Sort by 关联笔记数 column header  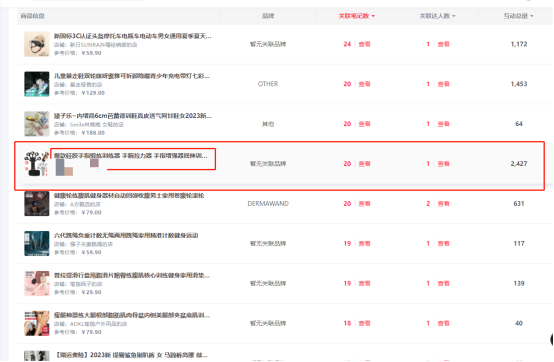tap(356, 16)
